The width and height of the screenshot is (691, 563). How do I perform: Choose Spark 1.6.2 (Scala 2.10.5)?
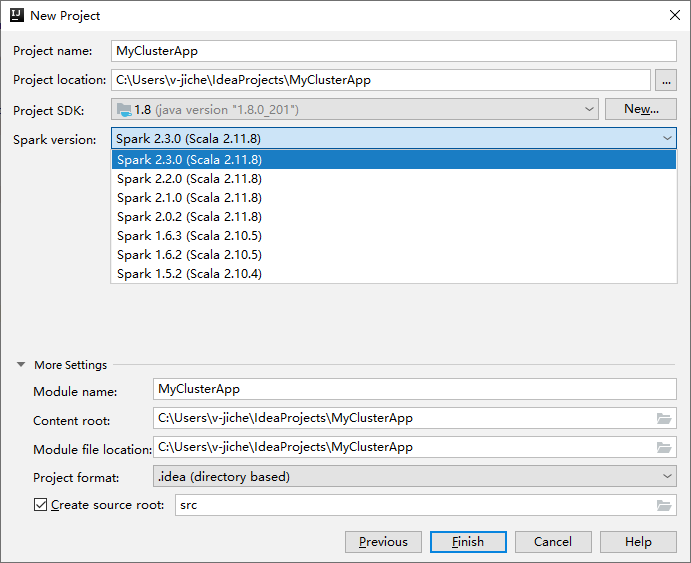click(x=394, y=255)
